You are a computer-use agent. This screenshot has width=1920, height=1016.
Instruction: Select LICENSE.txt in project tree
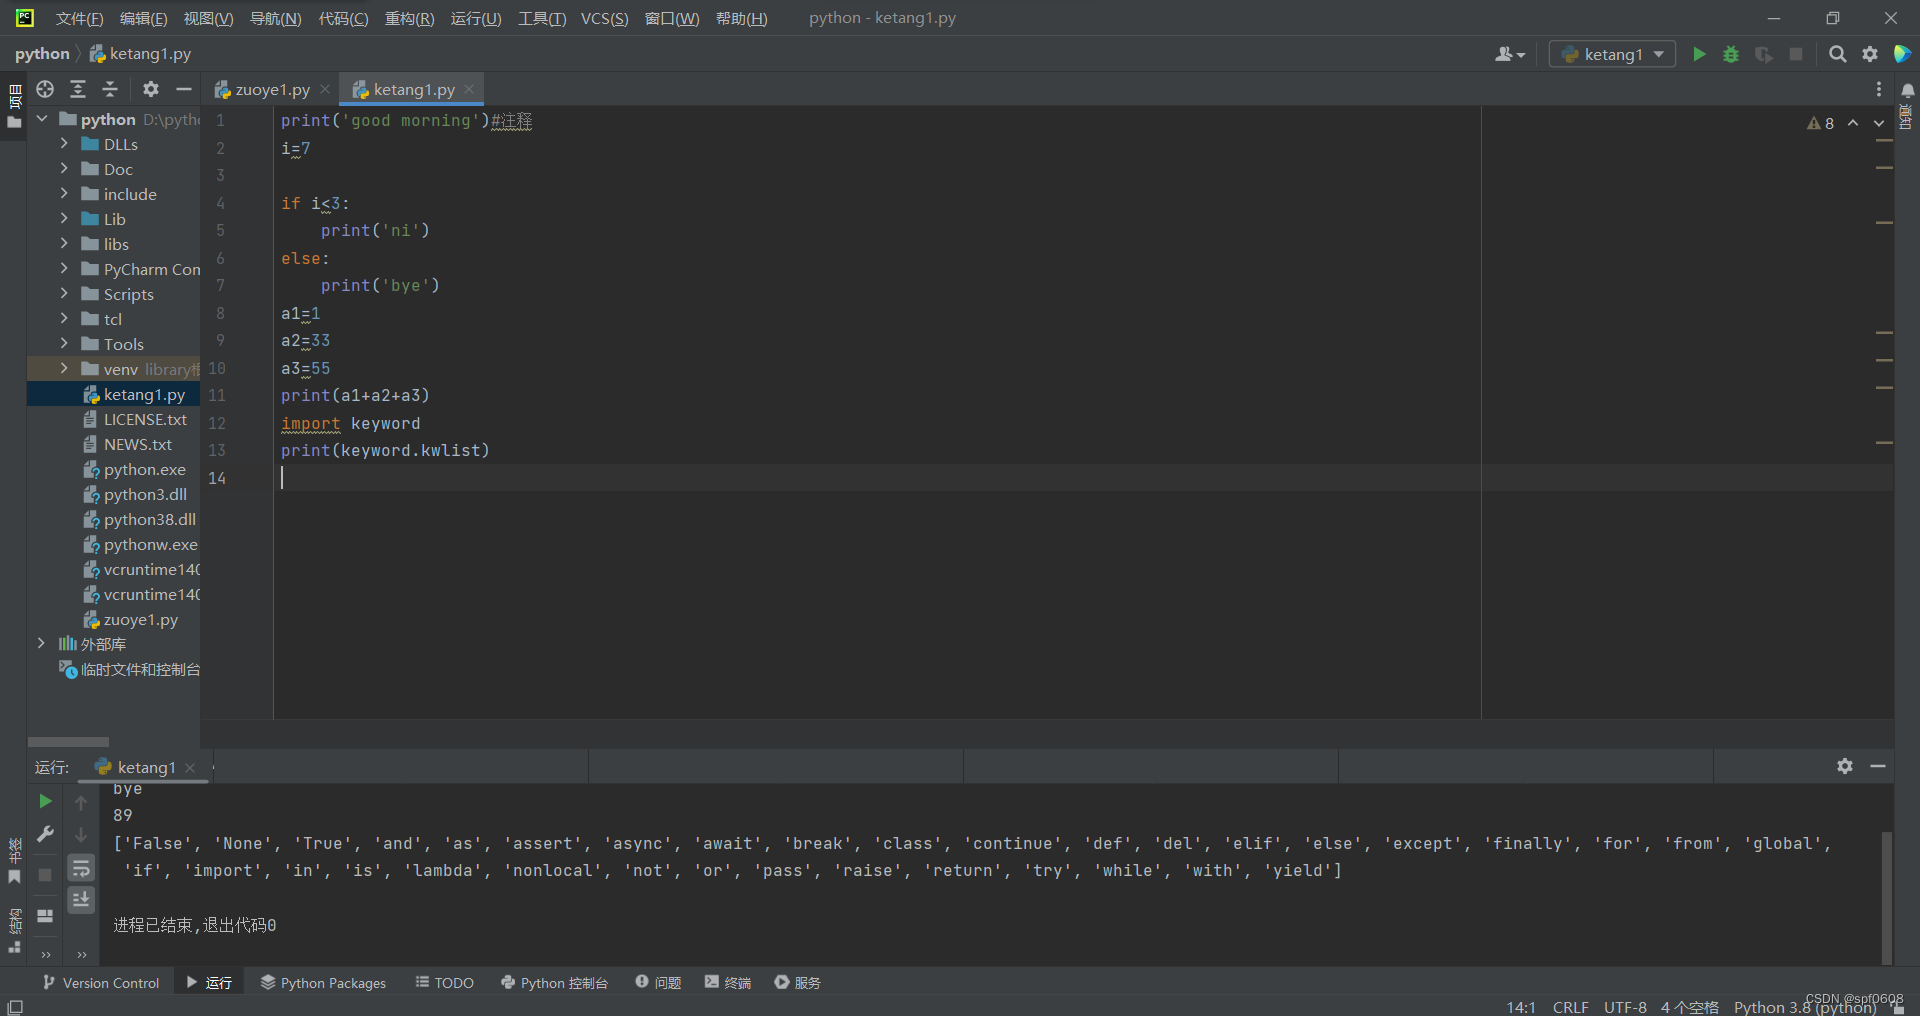click(145, 419)
